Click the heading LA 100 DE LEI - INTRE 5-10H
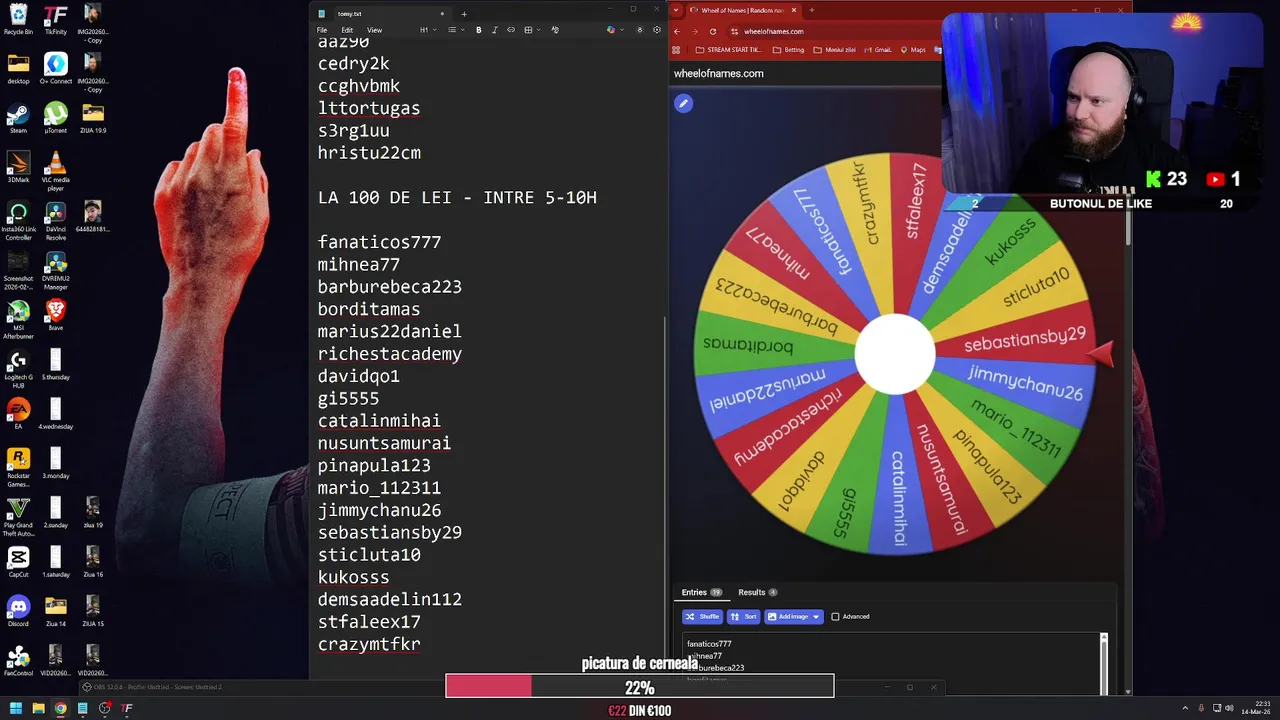Screen dimensions: 1280x720 [x=457, y=198]
